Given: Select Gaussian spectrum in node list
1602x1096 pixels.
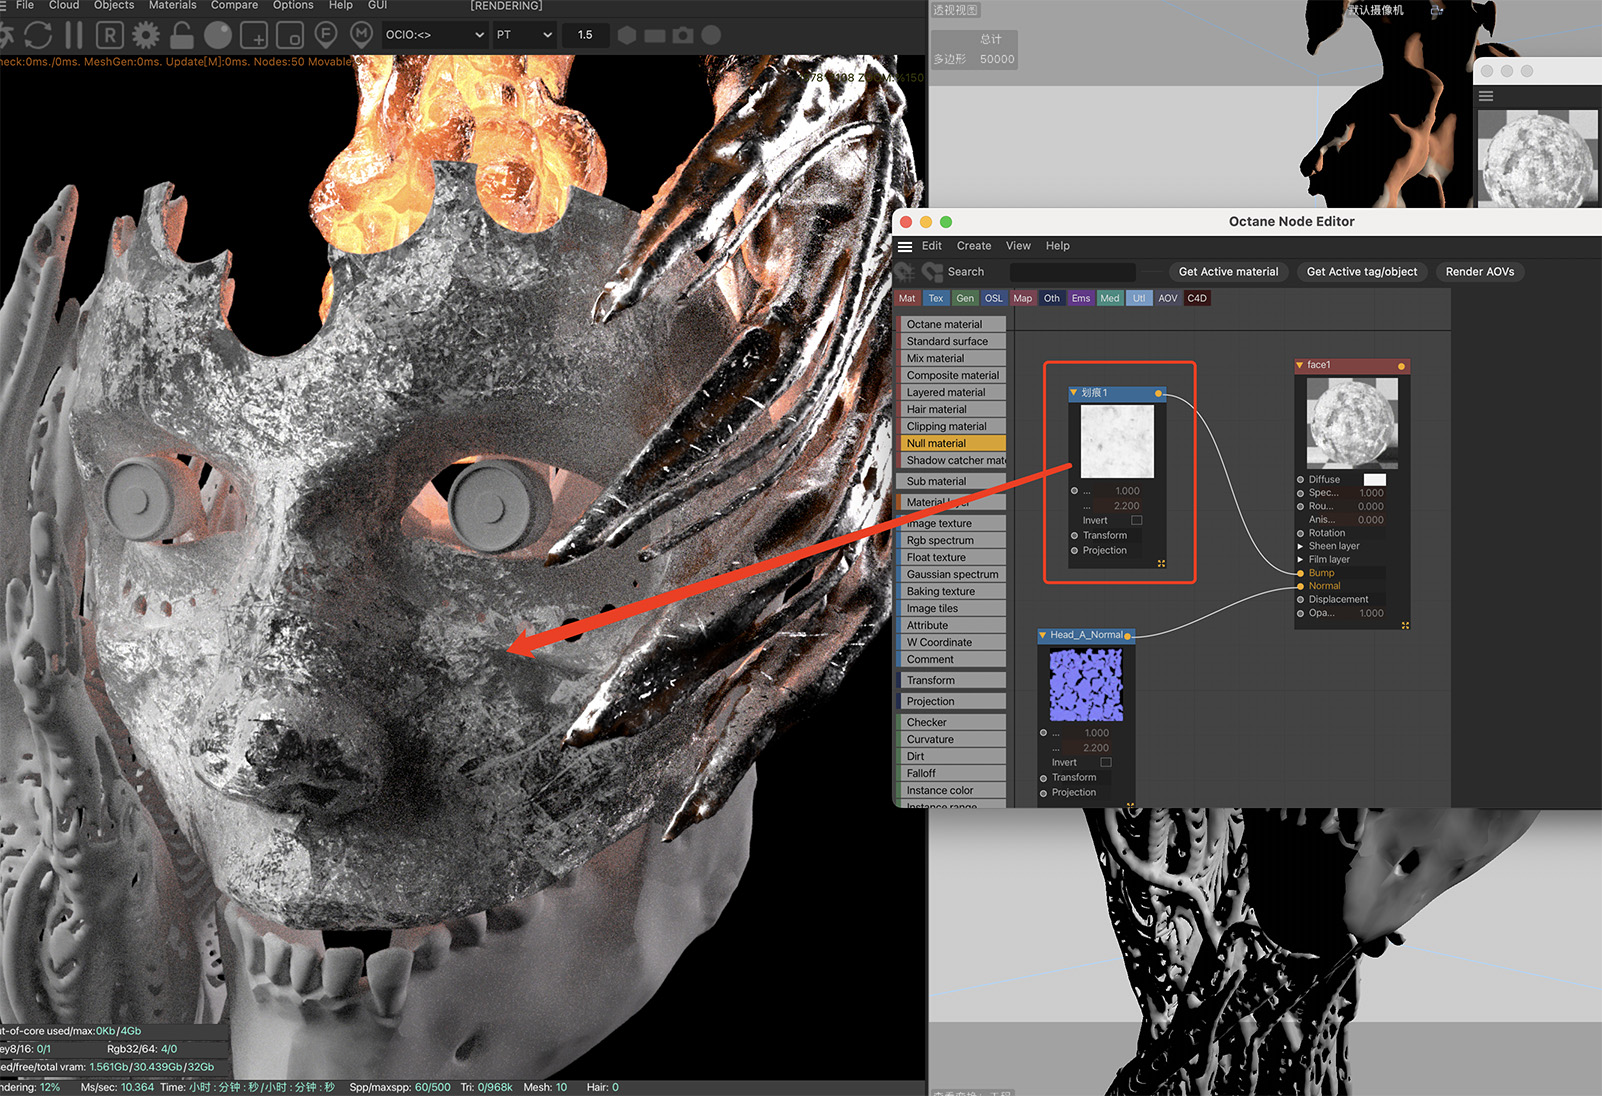Looking at the screenshot, I should (952, 574).
